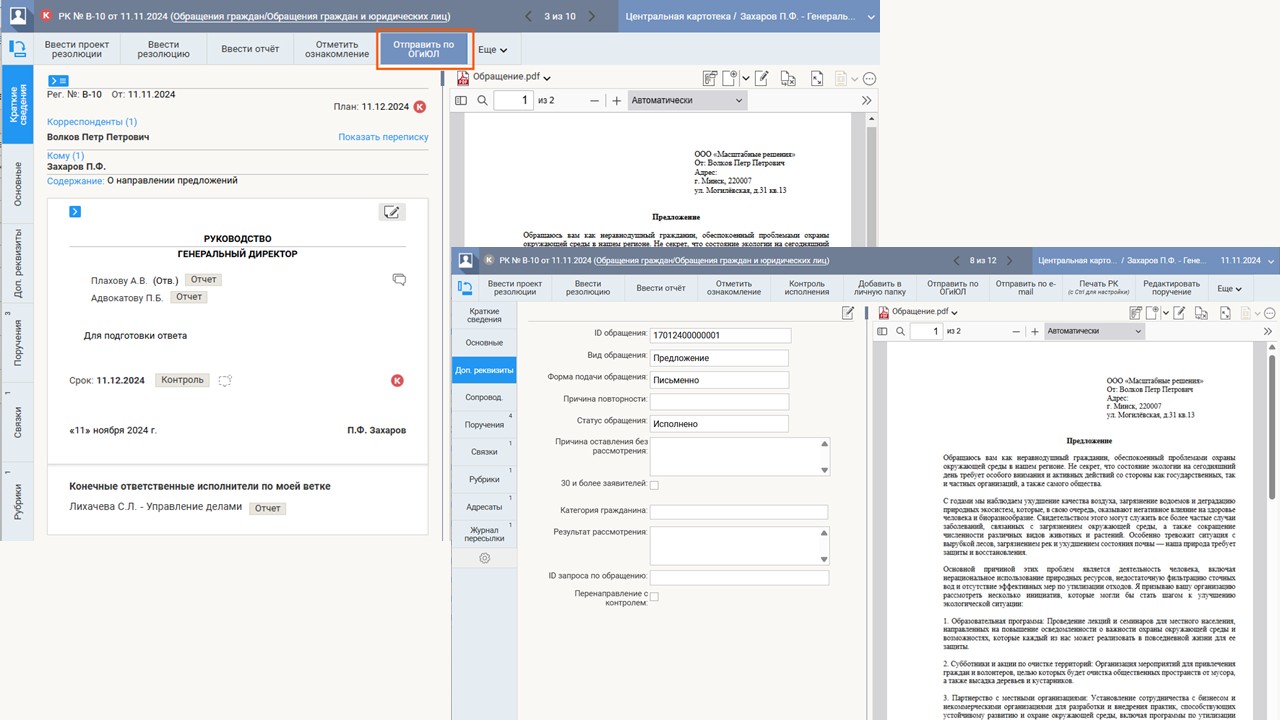
Task: Open the Журнал пересылки tab
Action: coord(484,534)
